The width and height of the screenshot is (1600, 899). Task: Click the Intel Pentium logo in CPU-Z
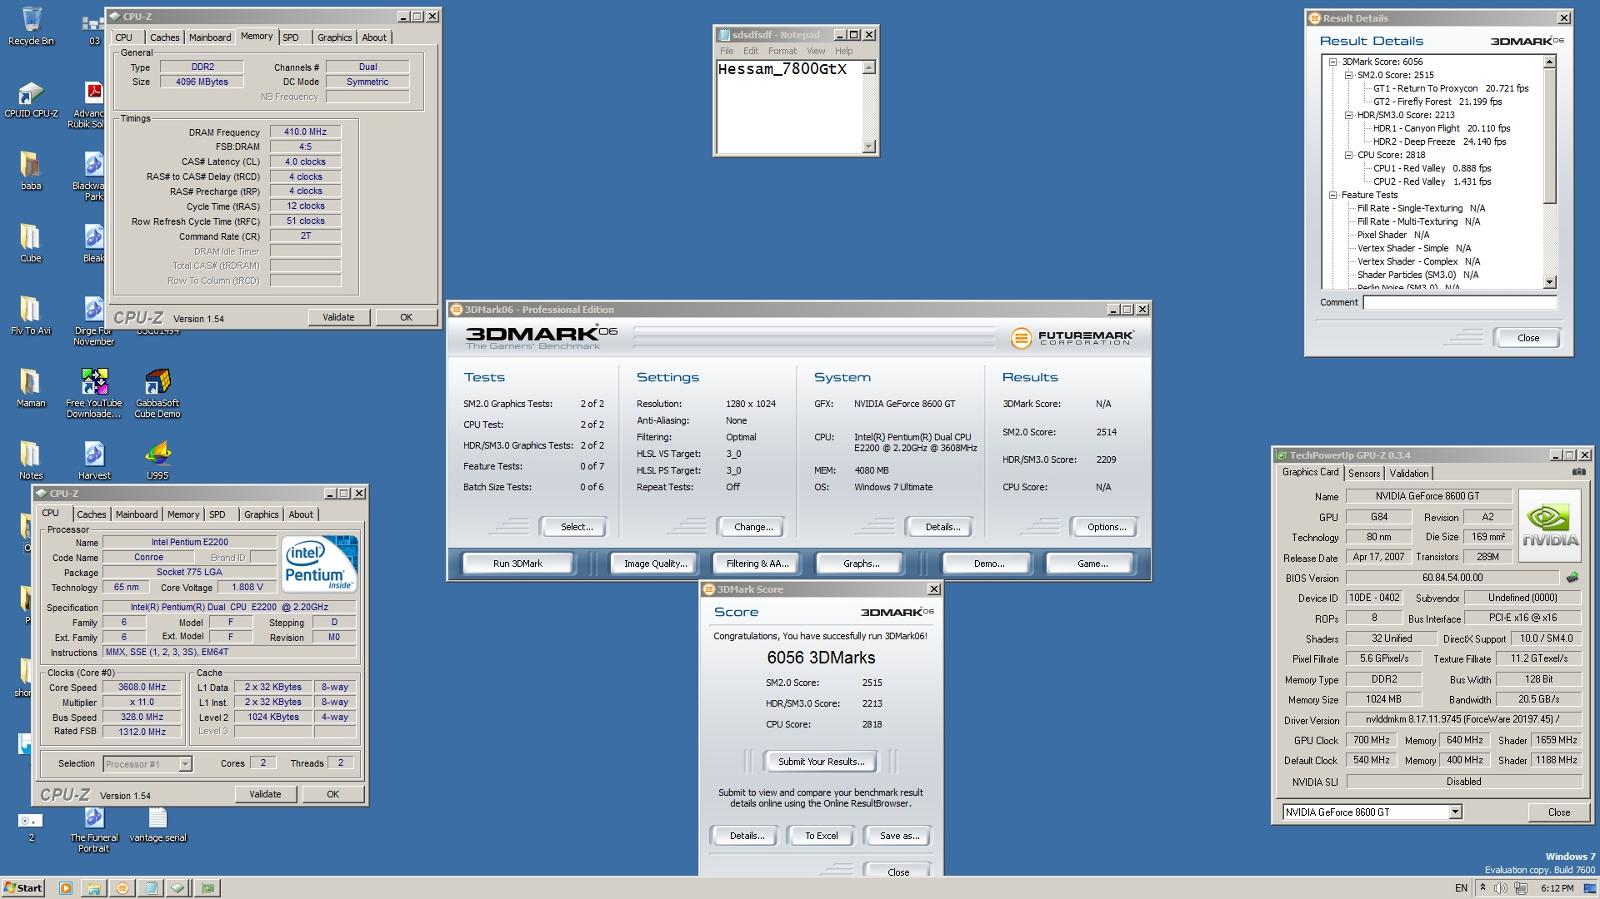point(319,566)
